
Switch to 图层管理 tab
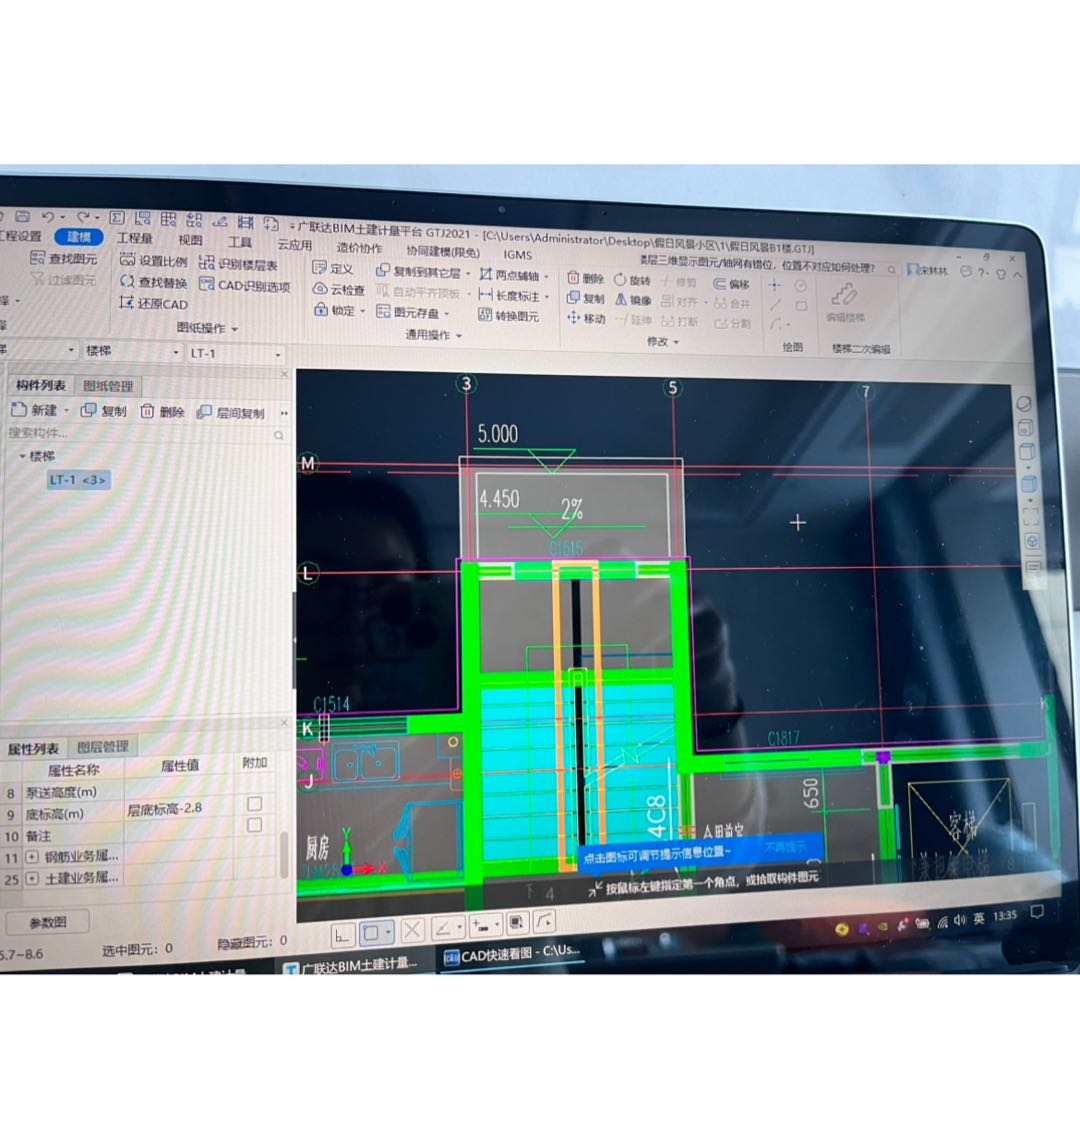pos(103,746)
